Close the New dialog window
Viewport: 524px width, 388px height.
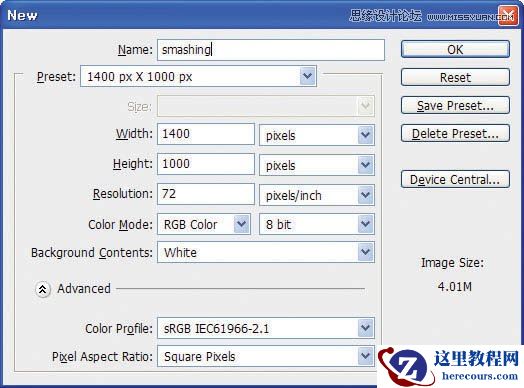[x=508, y=15]
